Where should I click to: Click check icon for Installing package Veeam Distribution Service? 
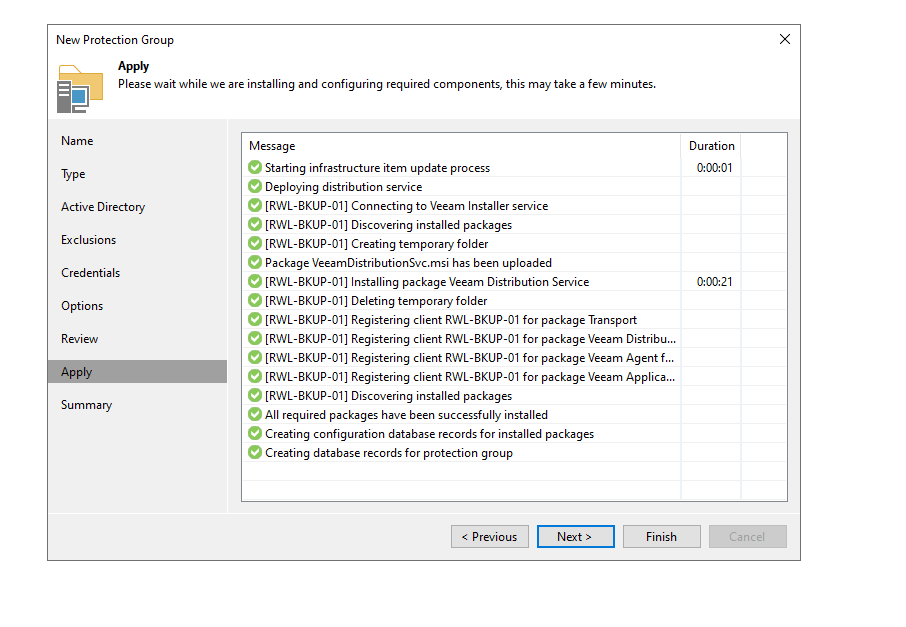(255, 281)
